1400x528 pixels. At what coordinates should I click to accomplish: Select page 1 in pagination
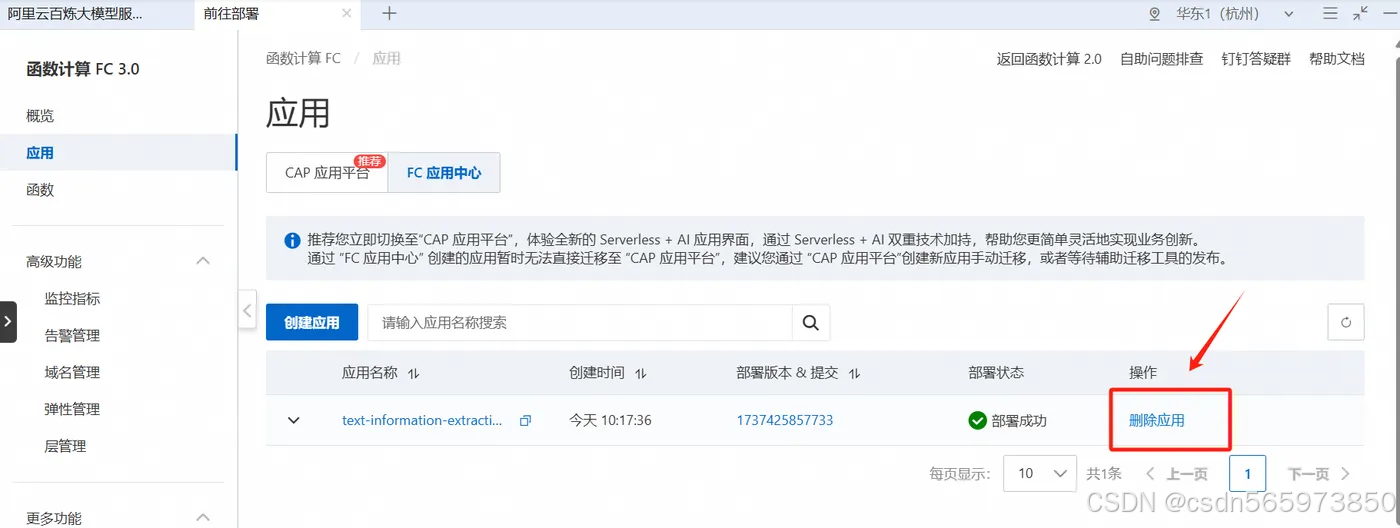click(1248, 474)
